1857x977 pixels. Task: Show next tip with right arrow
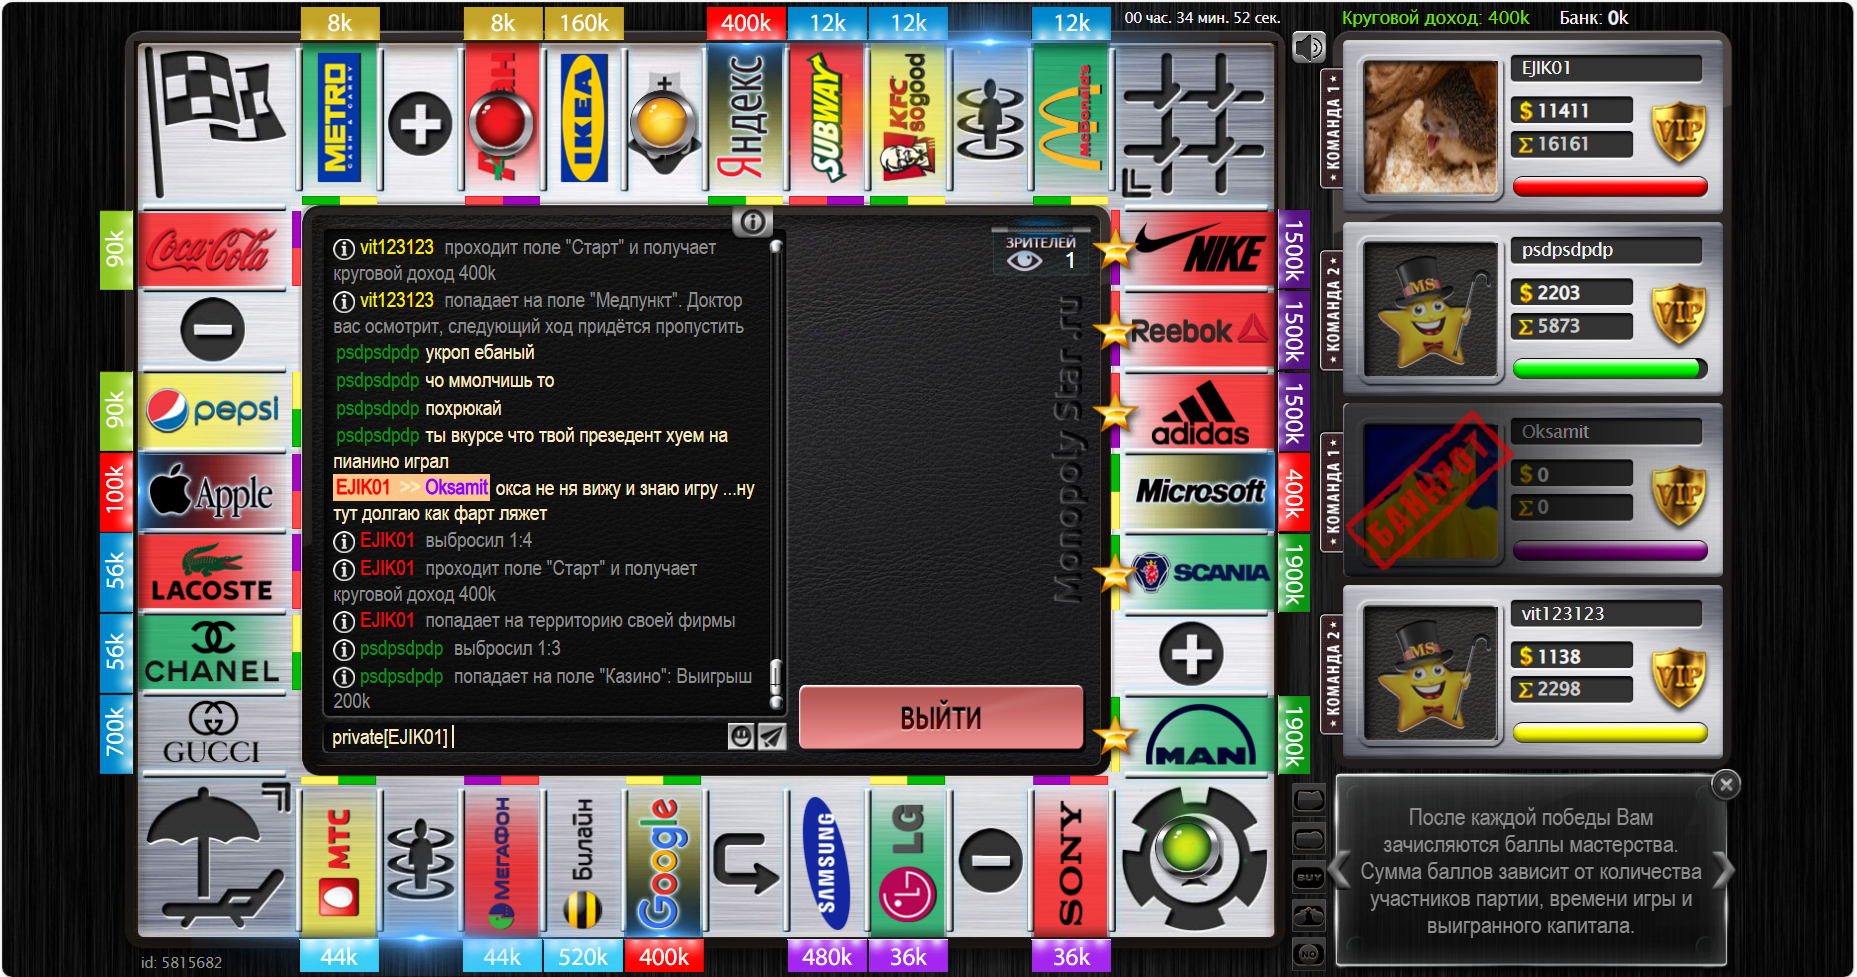coord(1723,869)
